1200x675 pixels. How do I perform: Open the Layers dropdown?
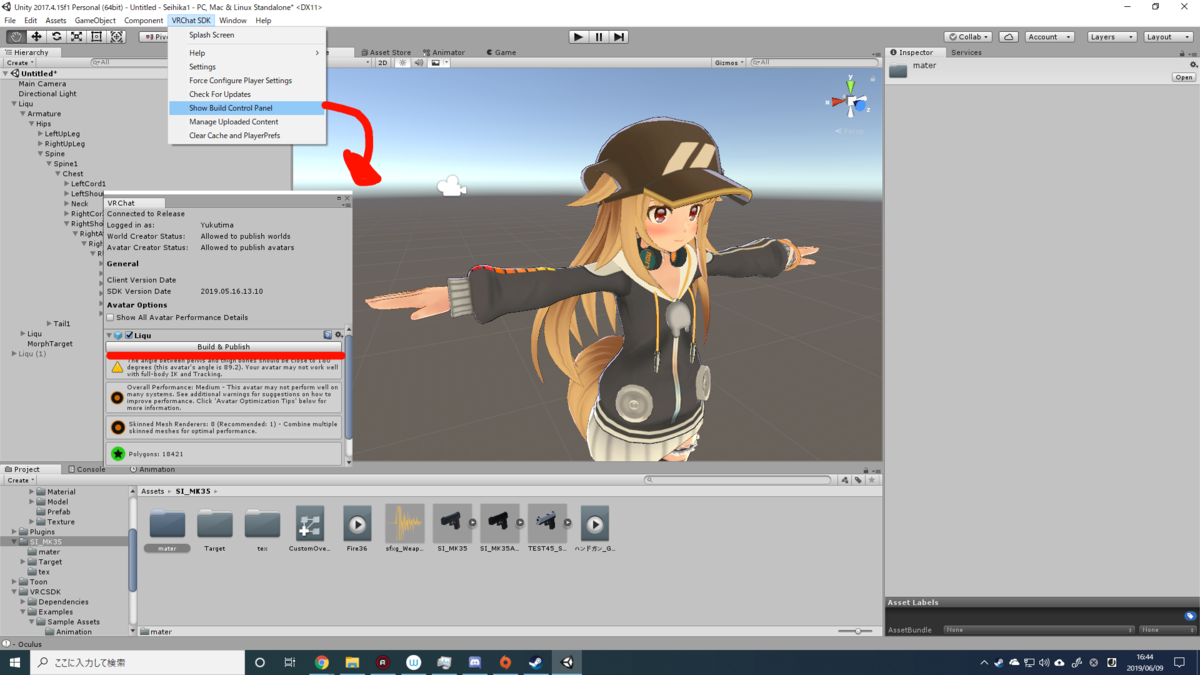pos(1111,37)
